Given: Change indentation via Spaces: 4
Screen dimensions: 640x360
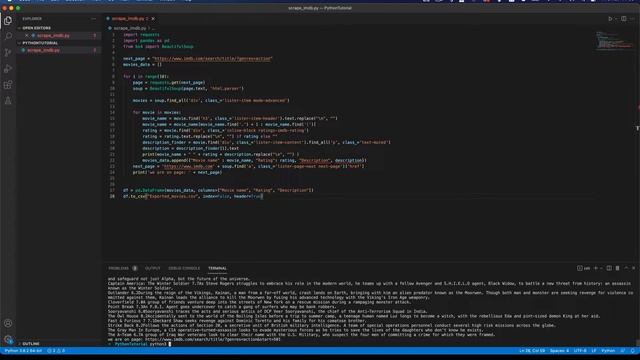Looking at the screenshot, I should 559,351.
